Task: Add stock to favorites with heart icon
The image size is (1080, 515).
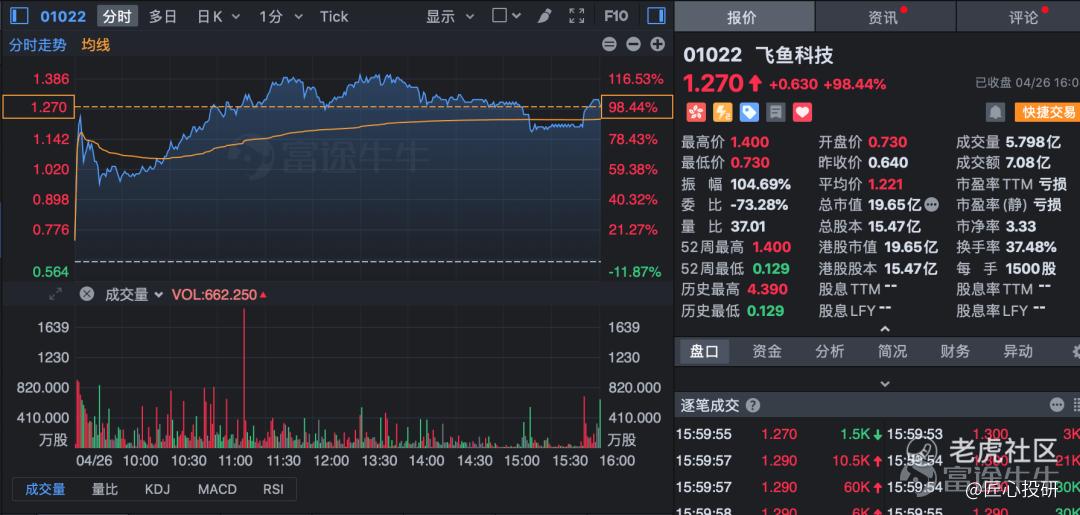Action: click(802, 112)
